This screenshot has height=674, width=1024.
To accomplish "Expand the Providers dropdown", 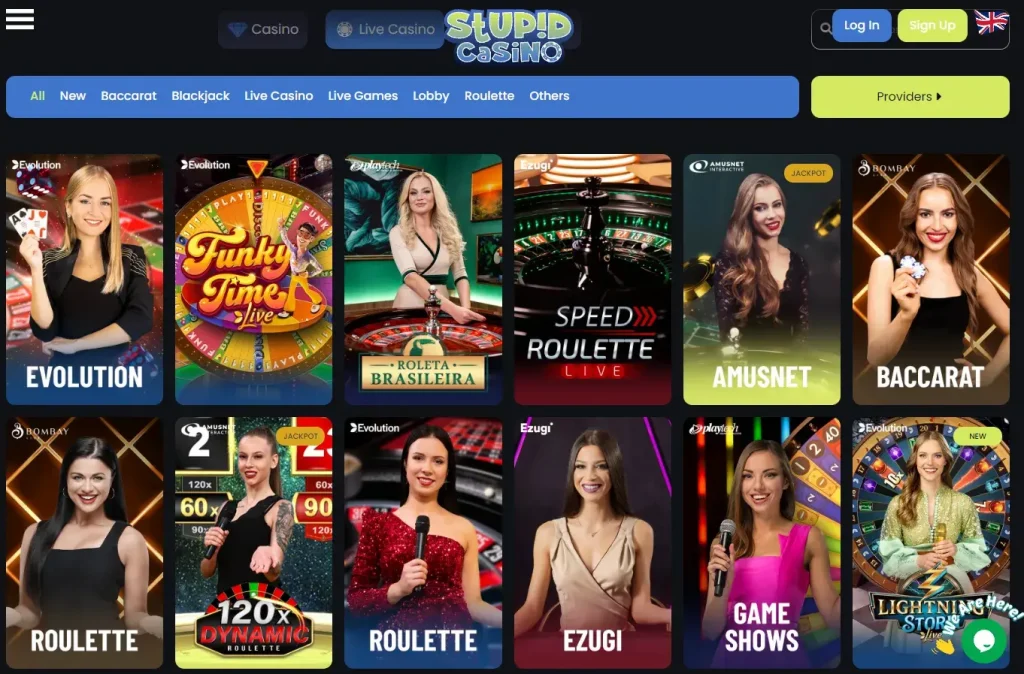I will (x=910, y=97).
